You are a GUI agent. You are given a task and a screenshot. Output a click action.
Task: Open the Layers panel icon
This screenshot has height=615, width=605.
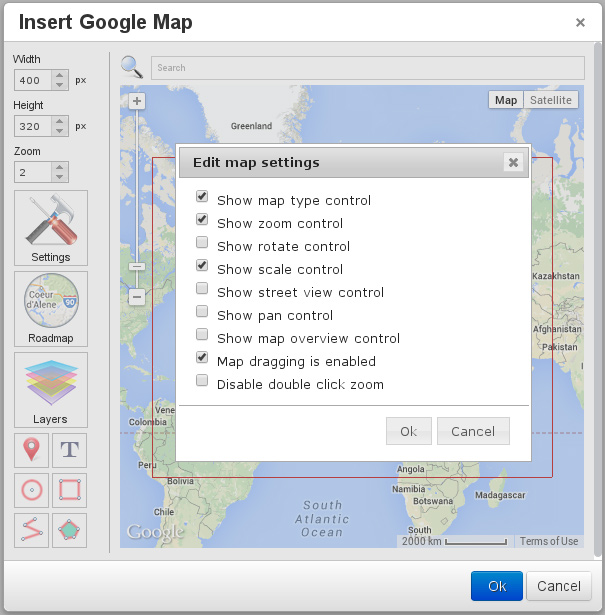point(51,389)
